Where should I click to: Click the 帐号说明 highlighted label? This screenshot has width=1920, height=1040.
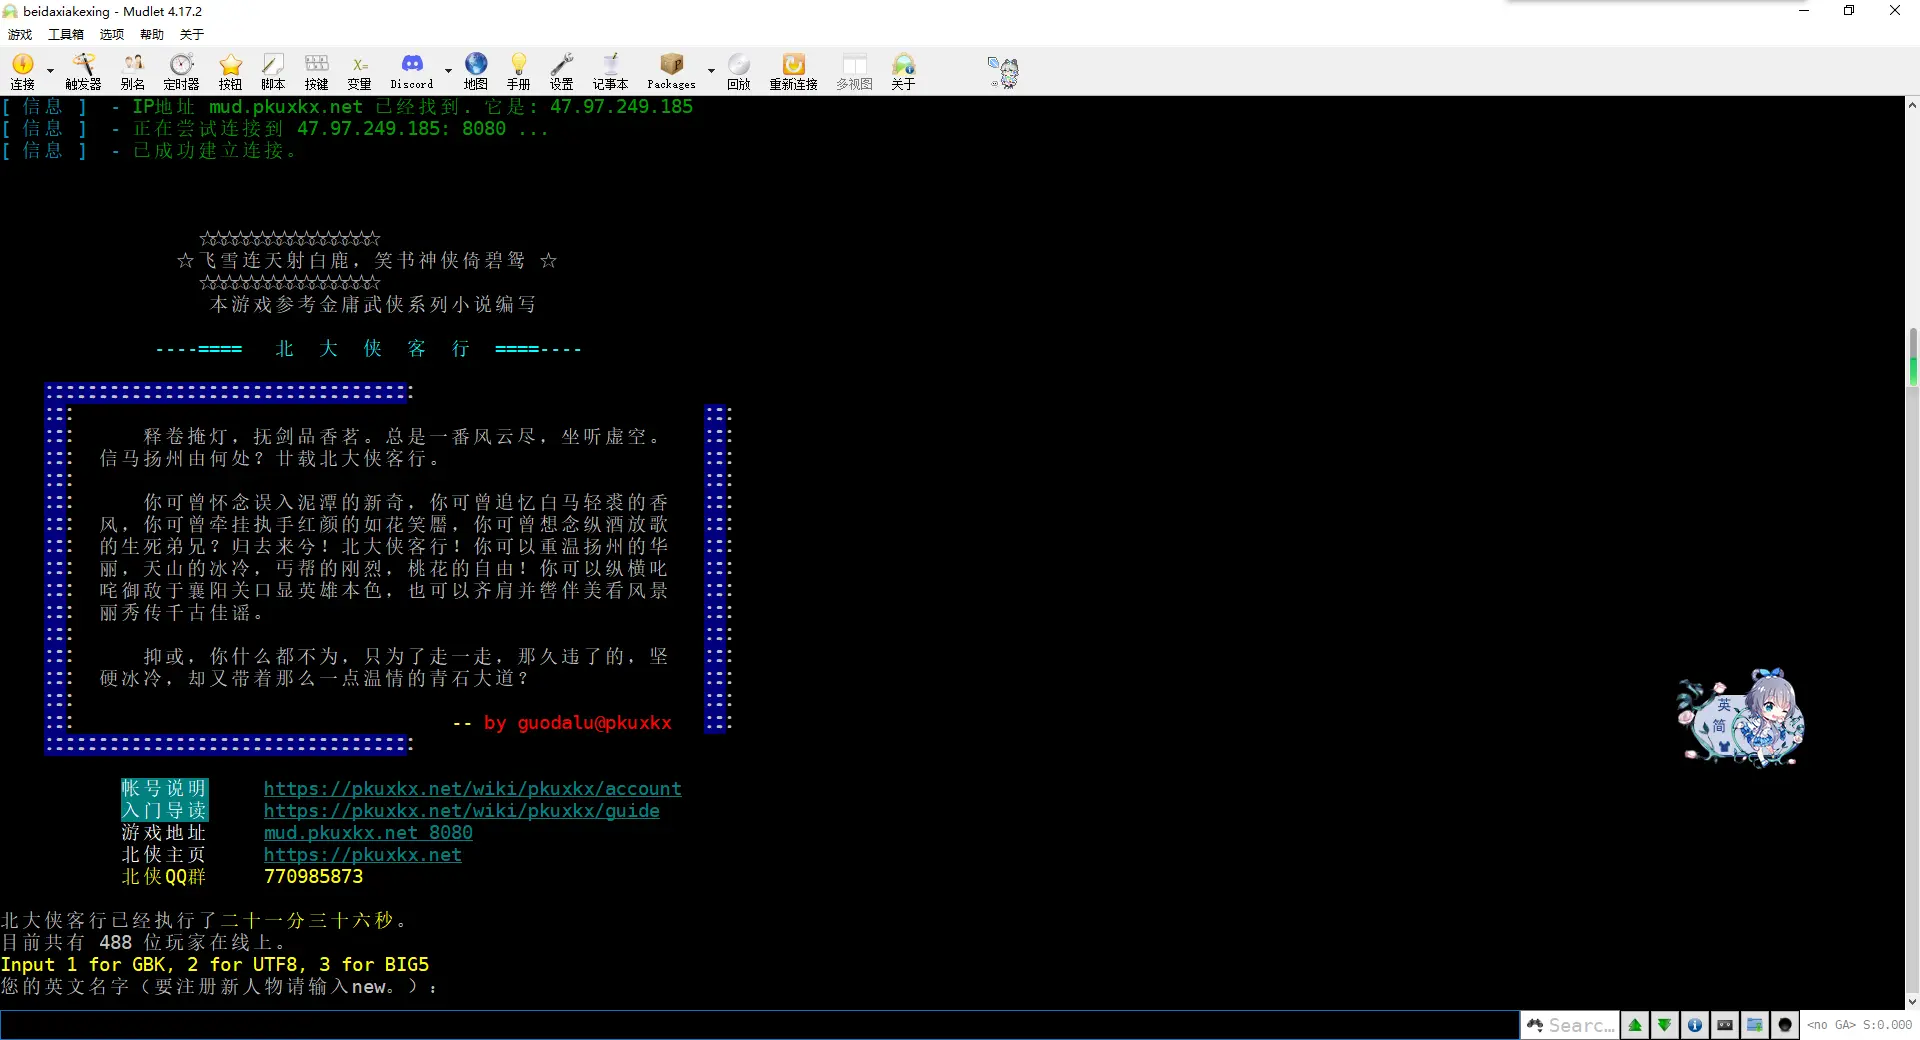click(164, 789)
